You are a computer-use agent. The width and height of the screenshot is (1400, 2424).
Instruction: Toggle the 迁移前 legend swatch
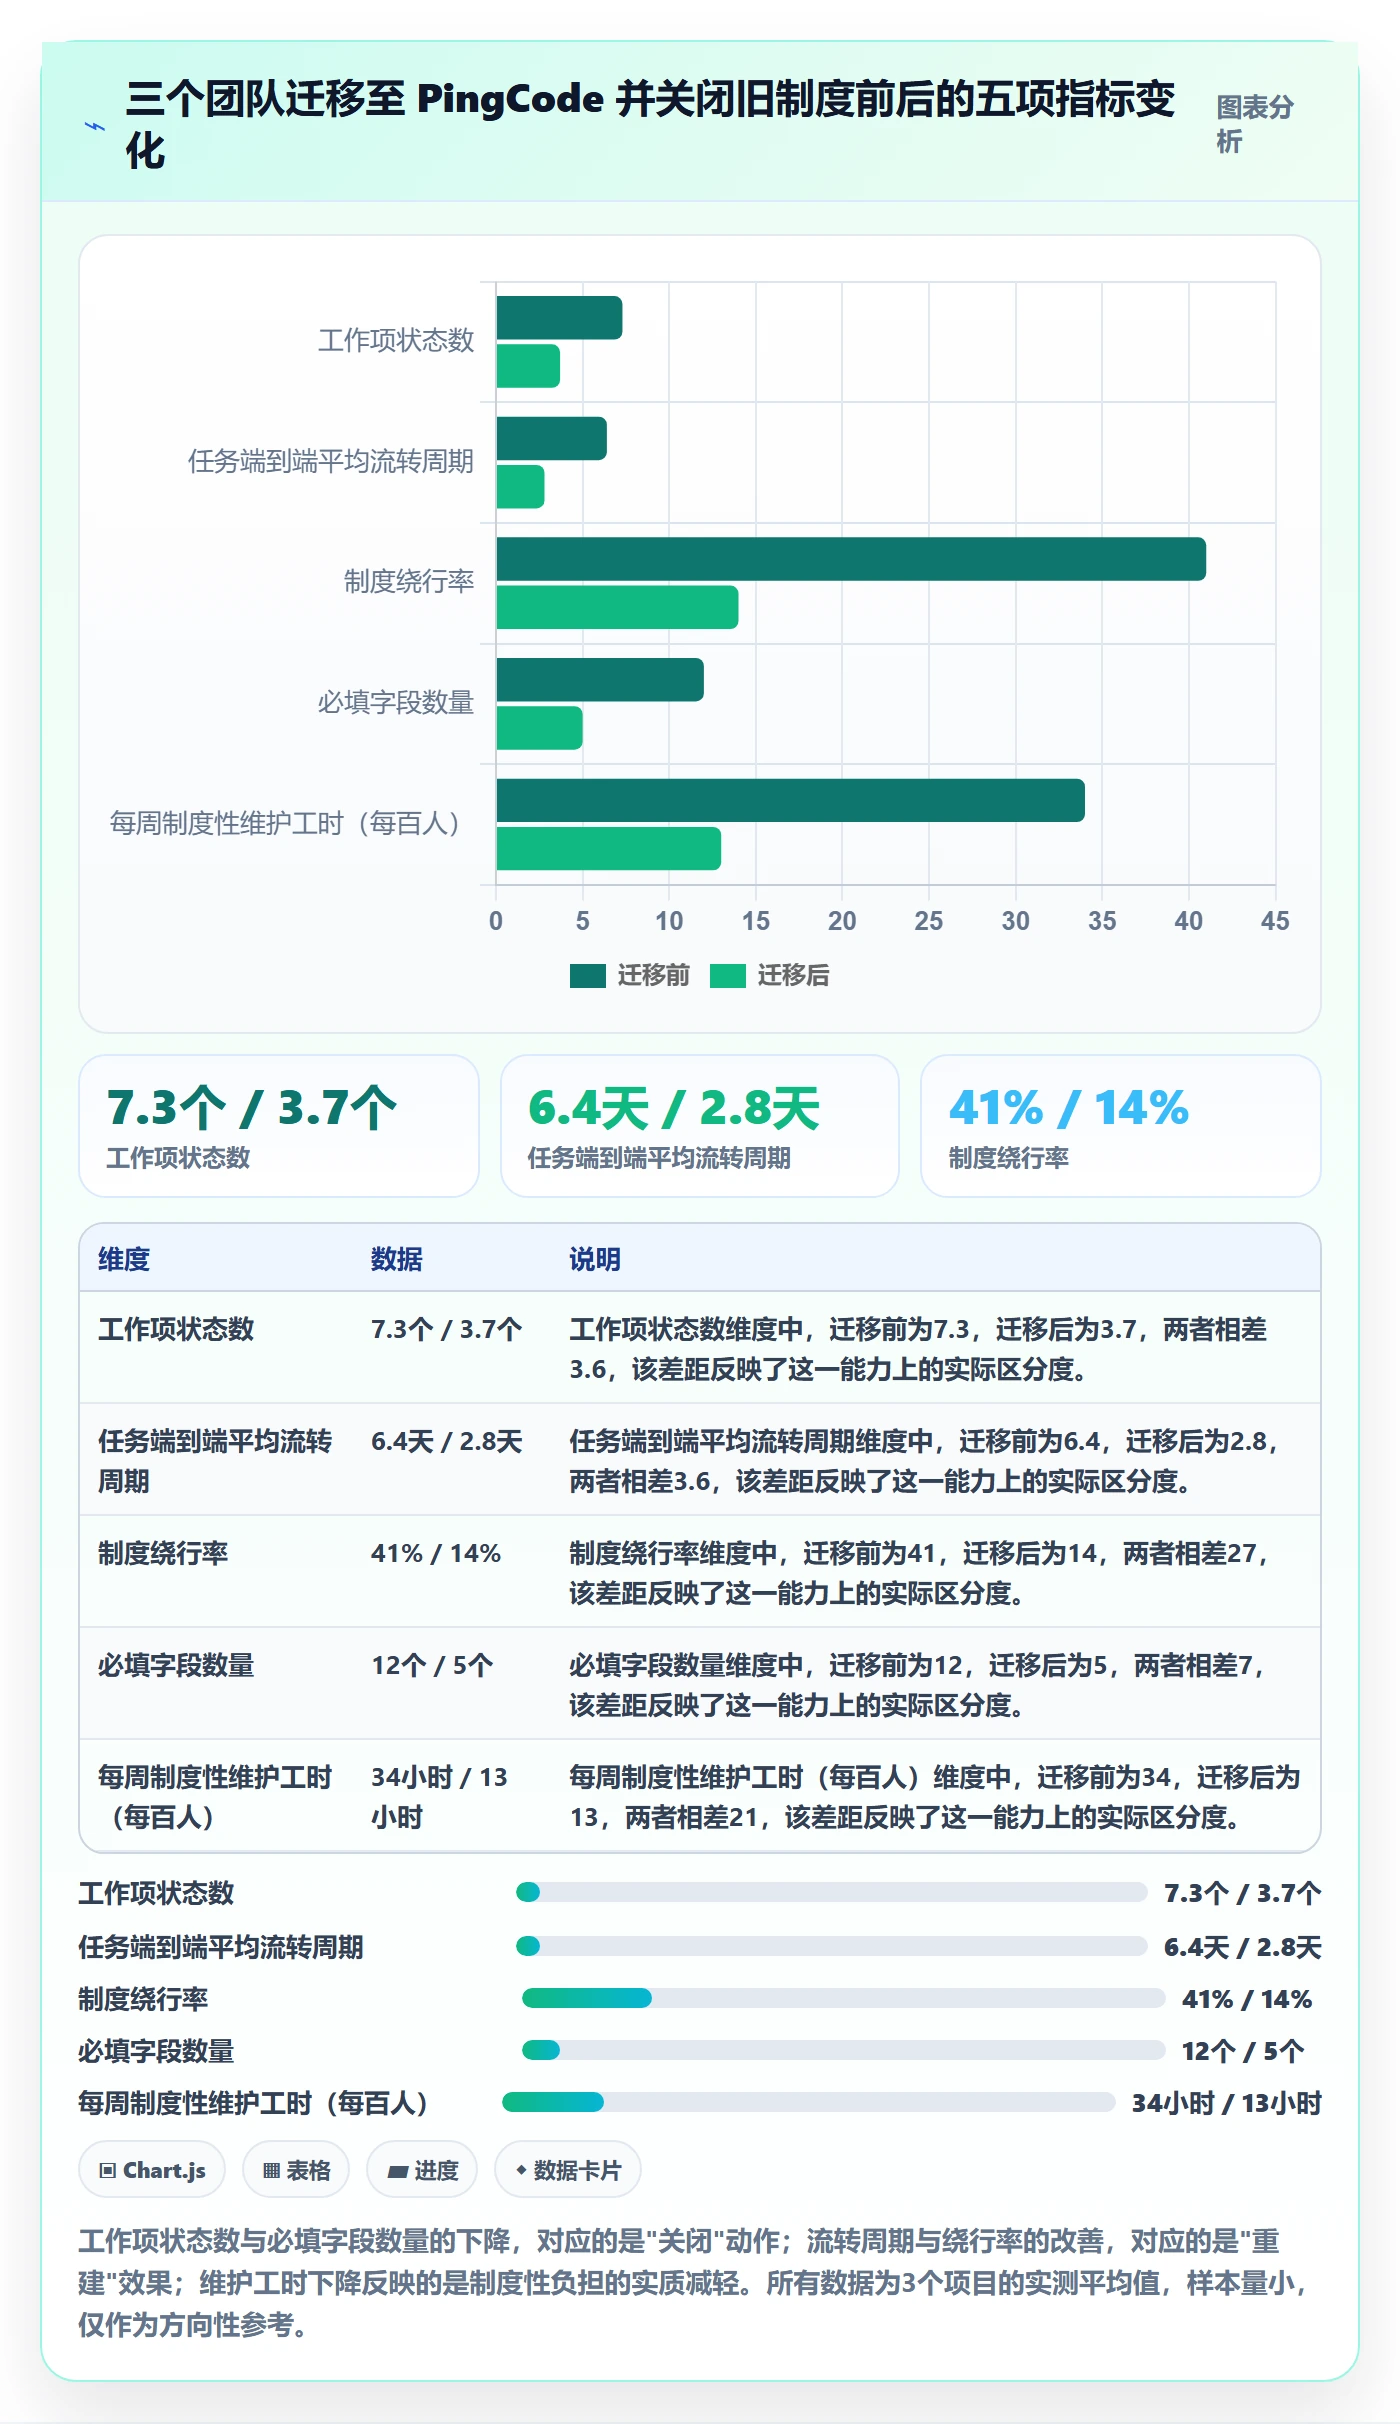(x=587, y=975)
